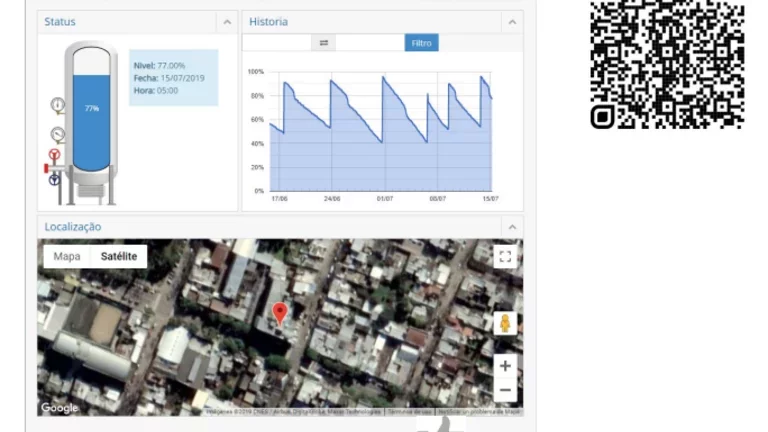Collapse the Status panel

pos(227,22)
